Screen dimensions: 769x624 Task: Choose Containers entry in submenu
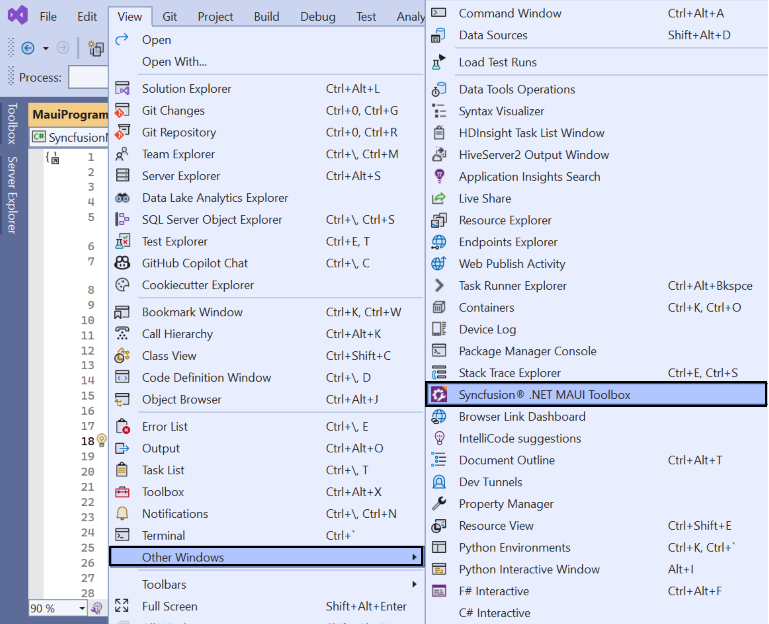pos(596,307)
